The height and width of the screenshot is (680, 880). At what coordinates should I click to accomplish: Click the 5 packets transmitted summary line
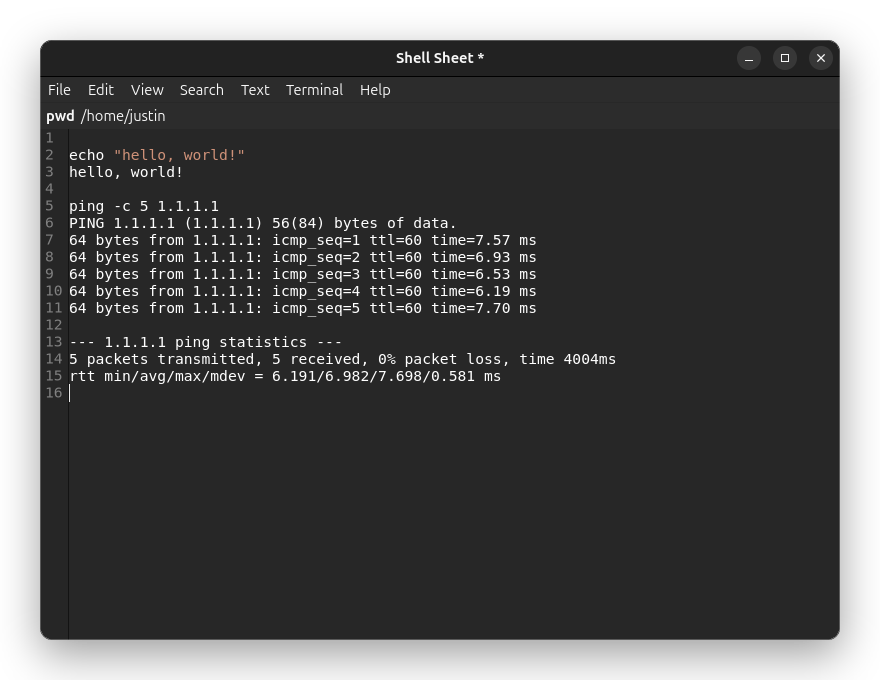342,359
